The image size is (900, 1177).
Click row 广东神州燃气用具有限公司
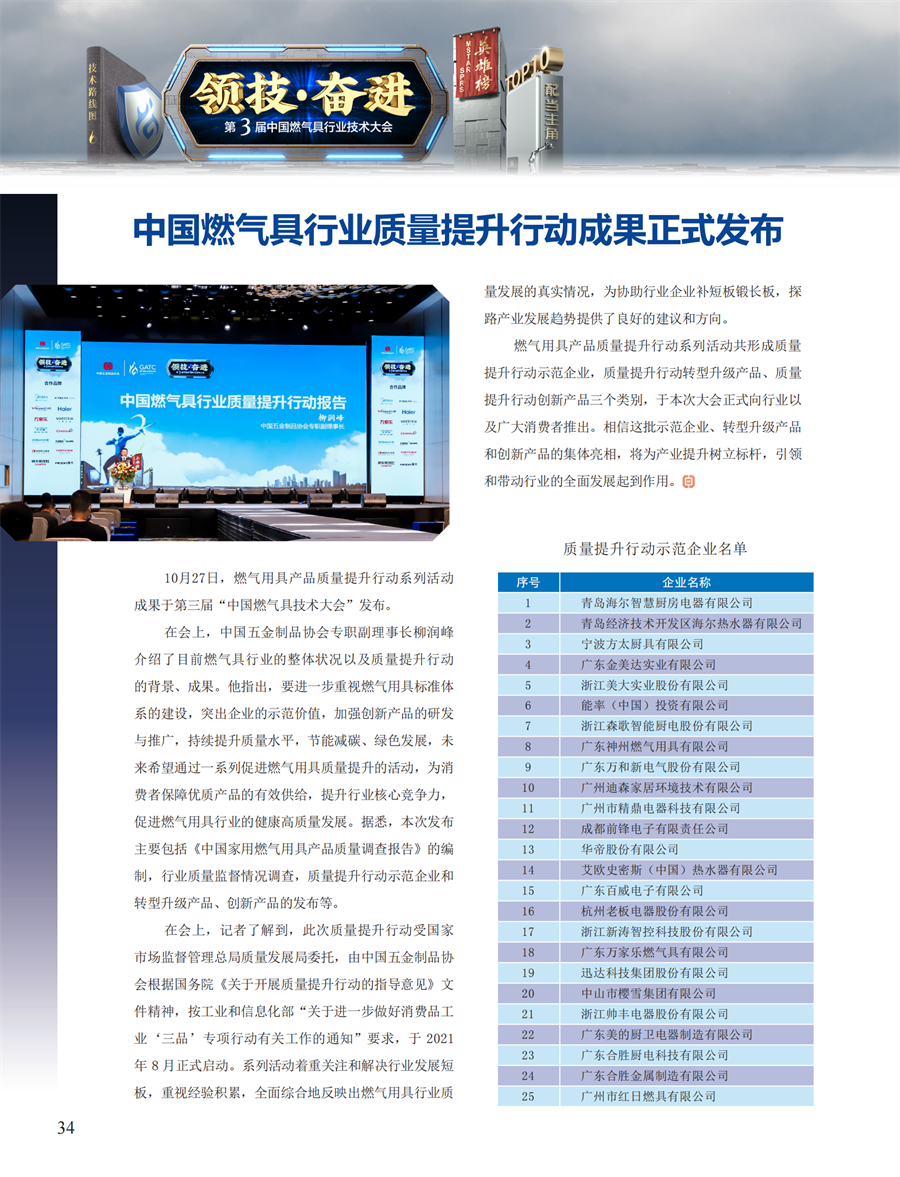tap(655, 747)
